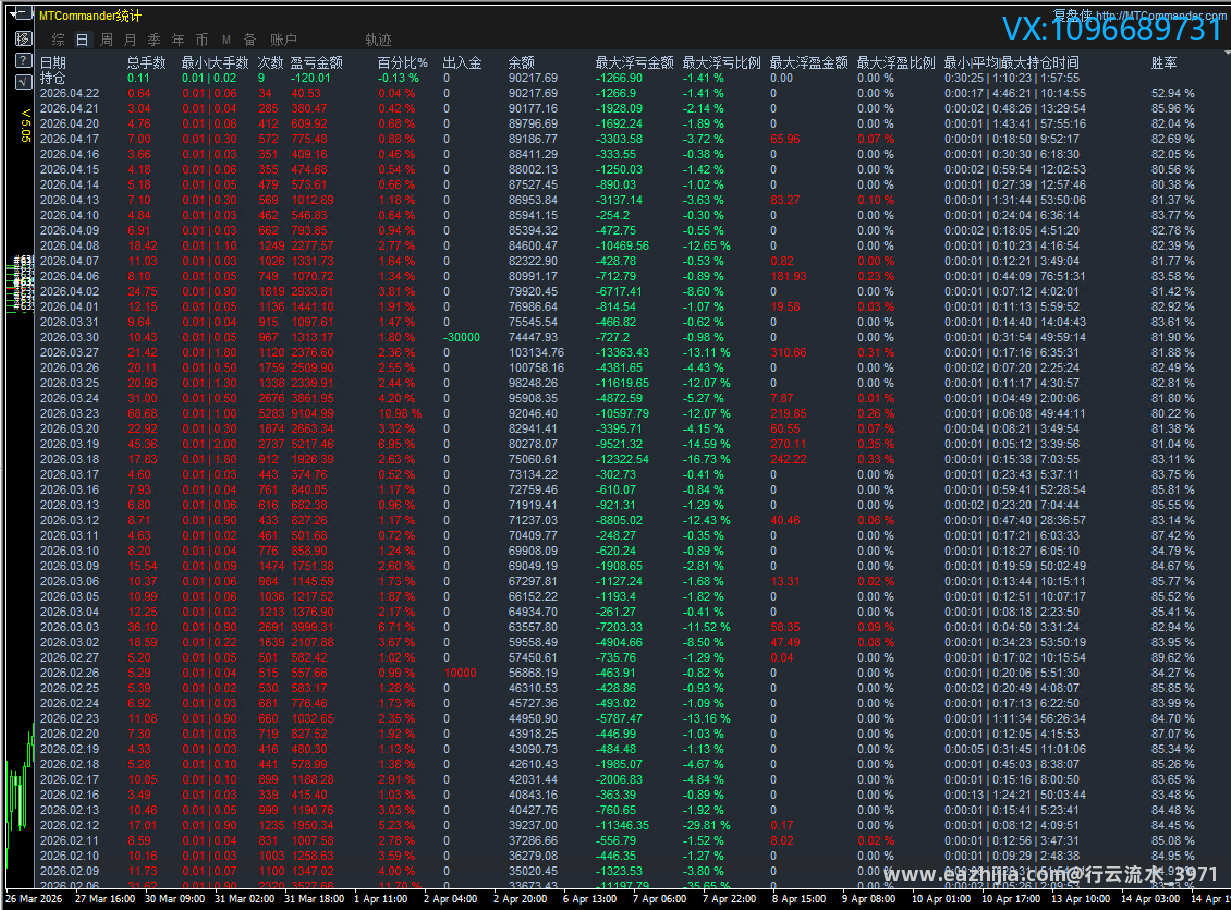Click the total lots value 68.68
1231x910 pixels.
click(x=142, y=413)
